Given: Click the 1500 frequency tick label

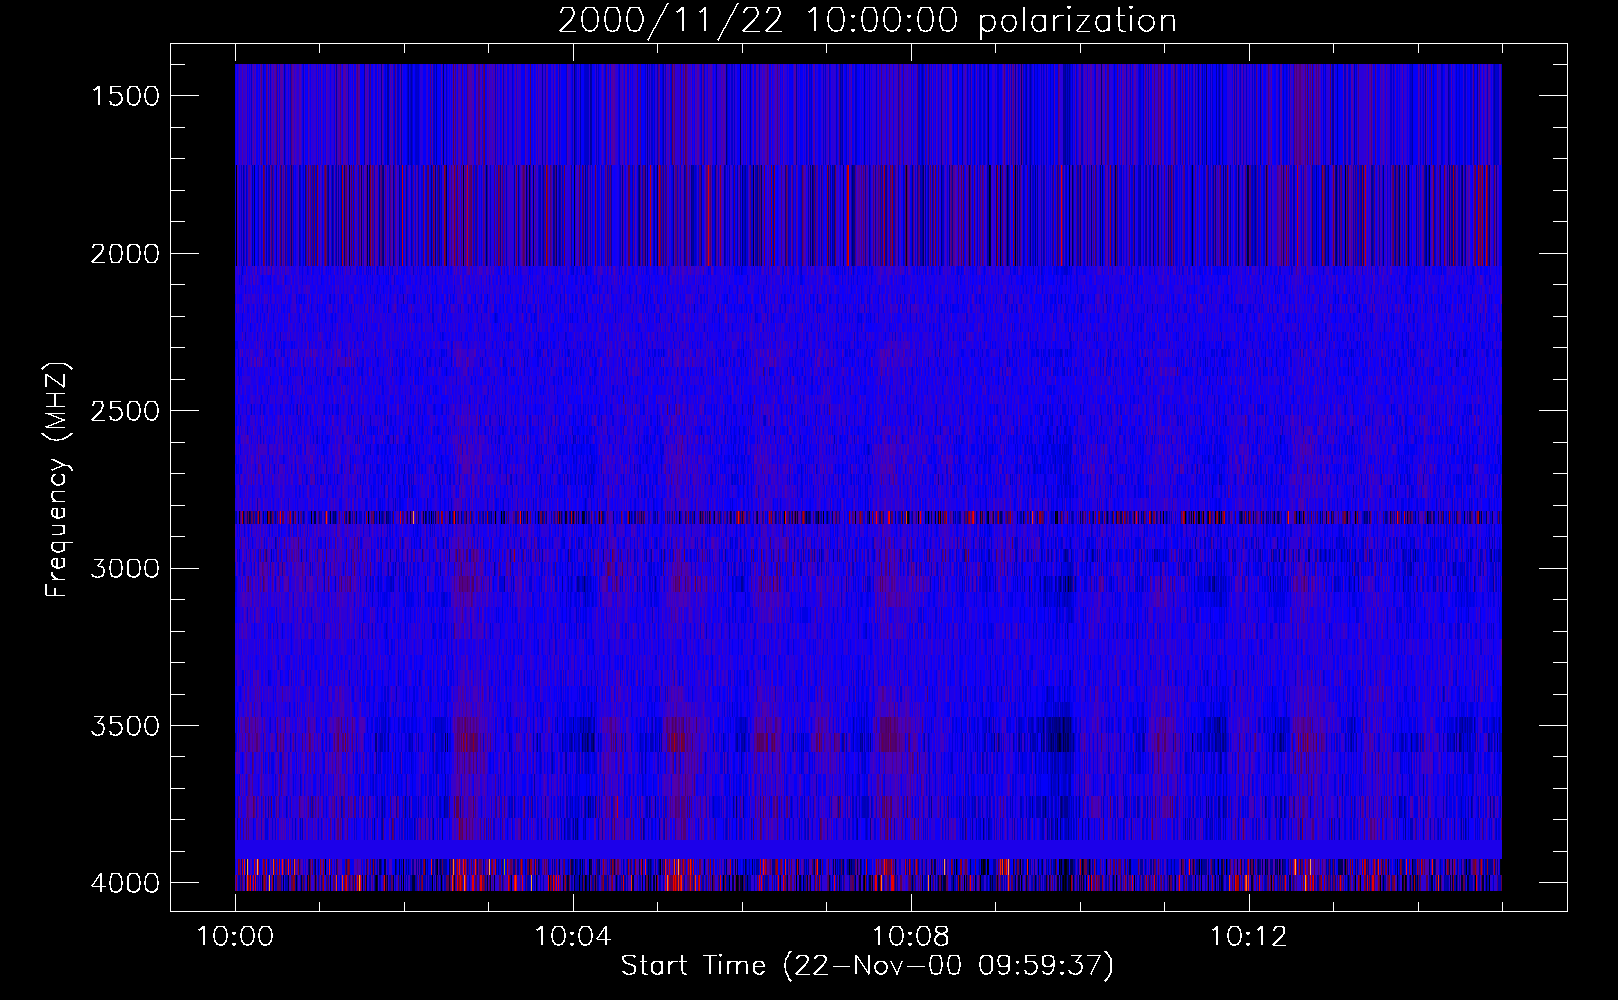Looking at the screenshot, I should (x=125, y=96).
